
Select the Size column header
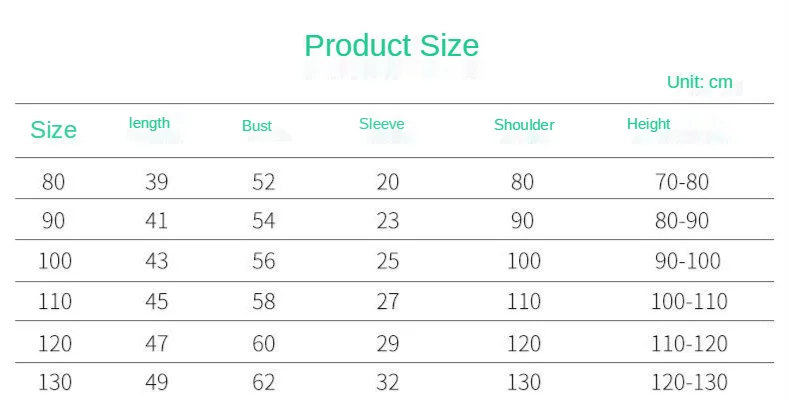[x=53, y=130]
